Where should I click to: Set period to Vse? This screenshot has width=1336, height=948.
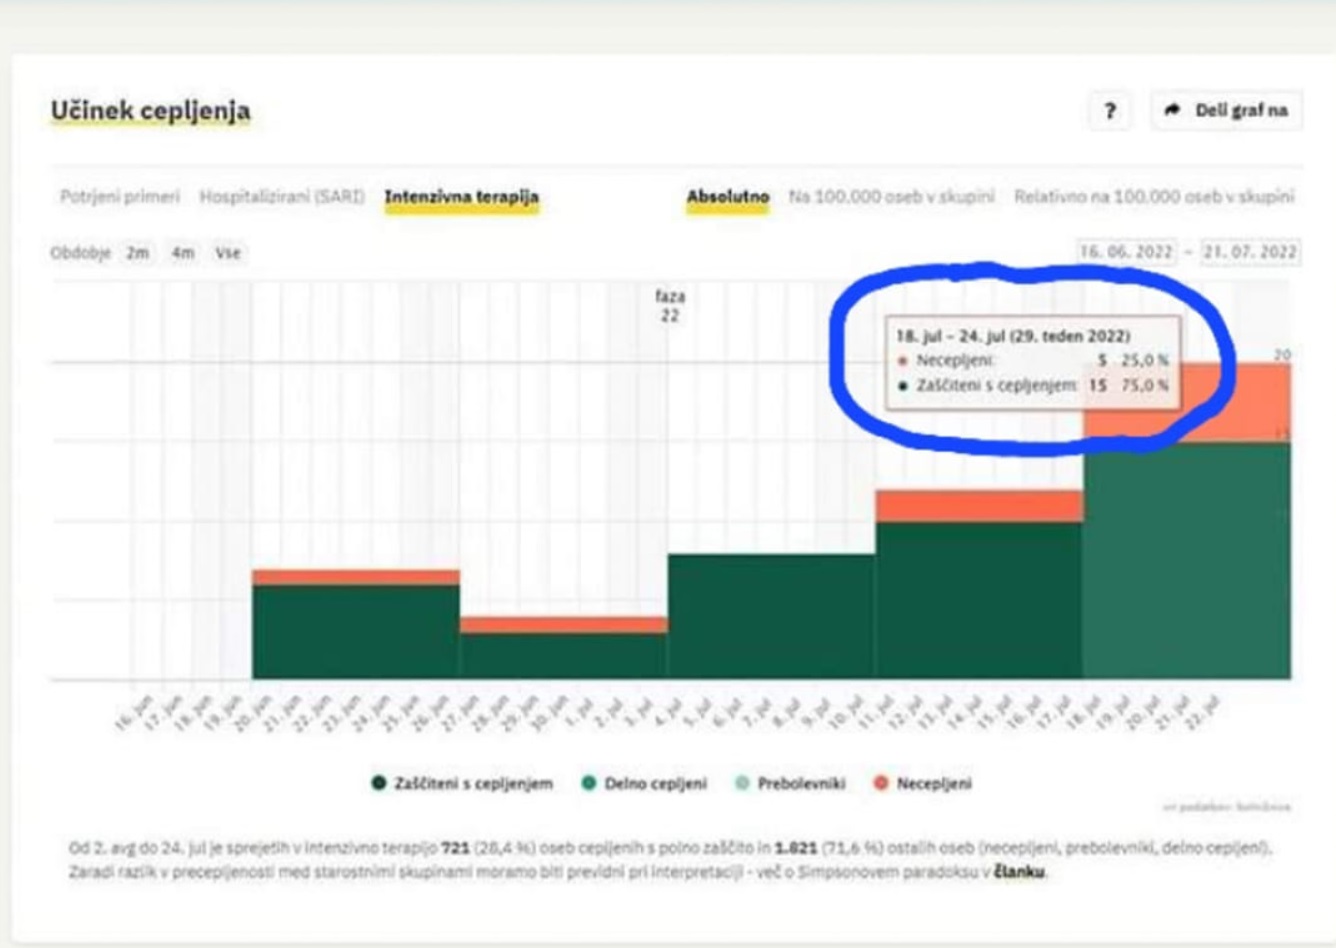click(x=228, y=253)
